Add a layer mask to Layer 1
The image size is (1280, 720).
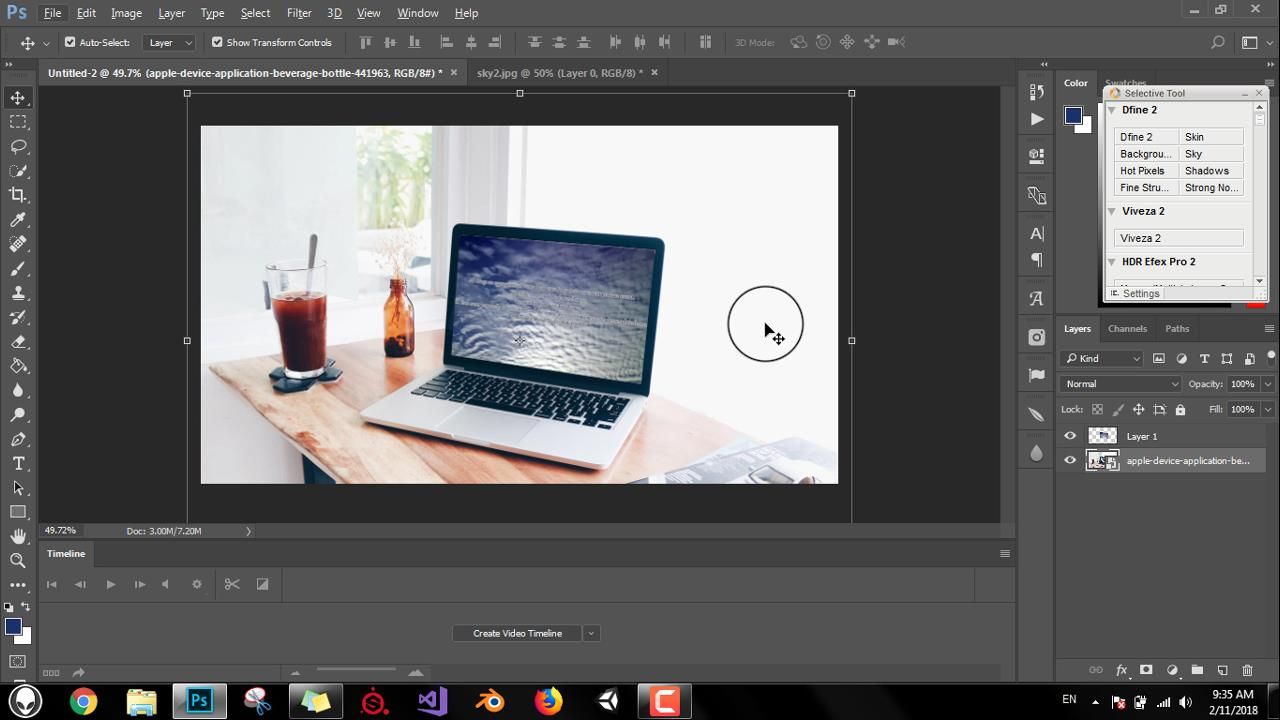click(x=1146, y=671)
